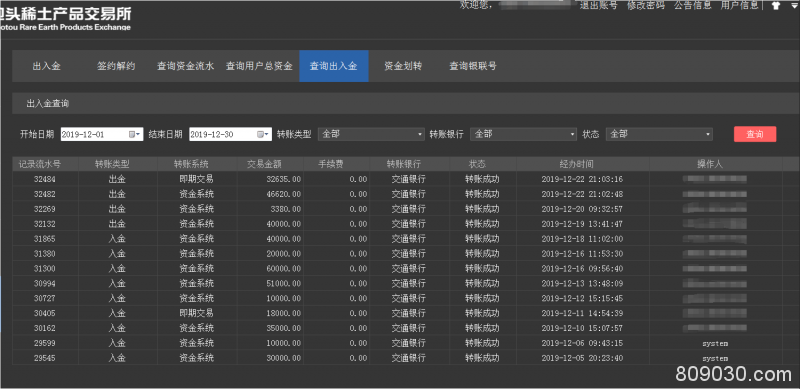Open the 用户信息 link
This screenshot has width=800, height=389.
739,6
